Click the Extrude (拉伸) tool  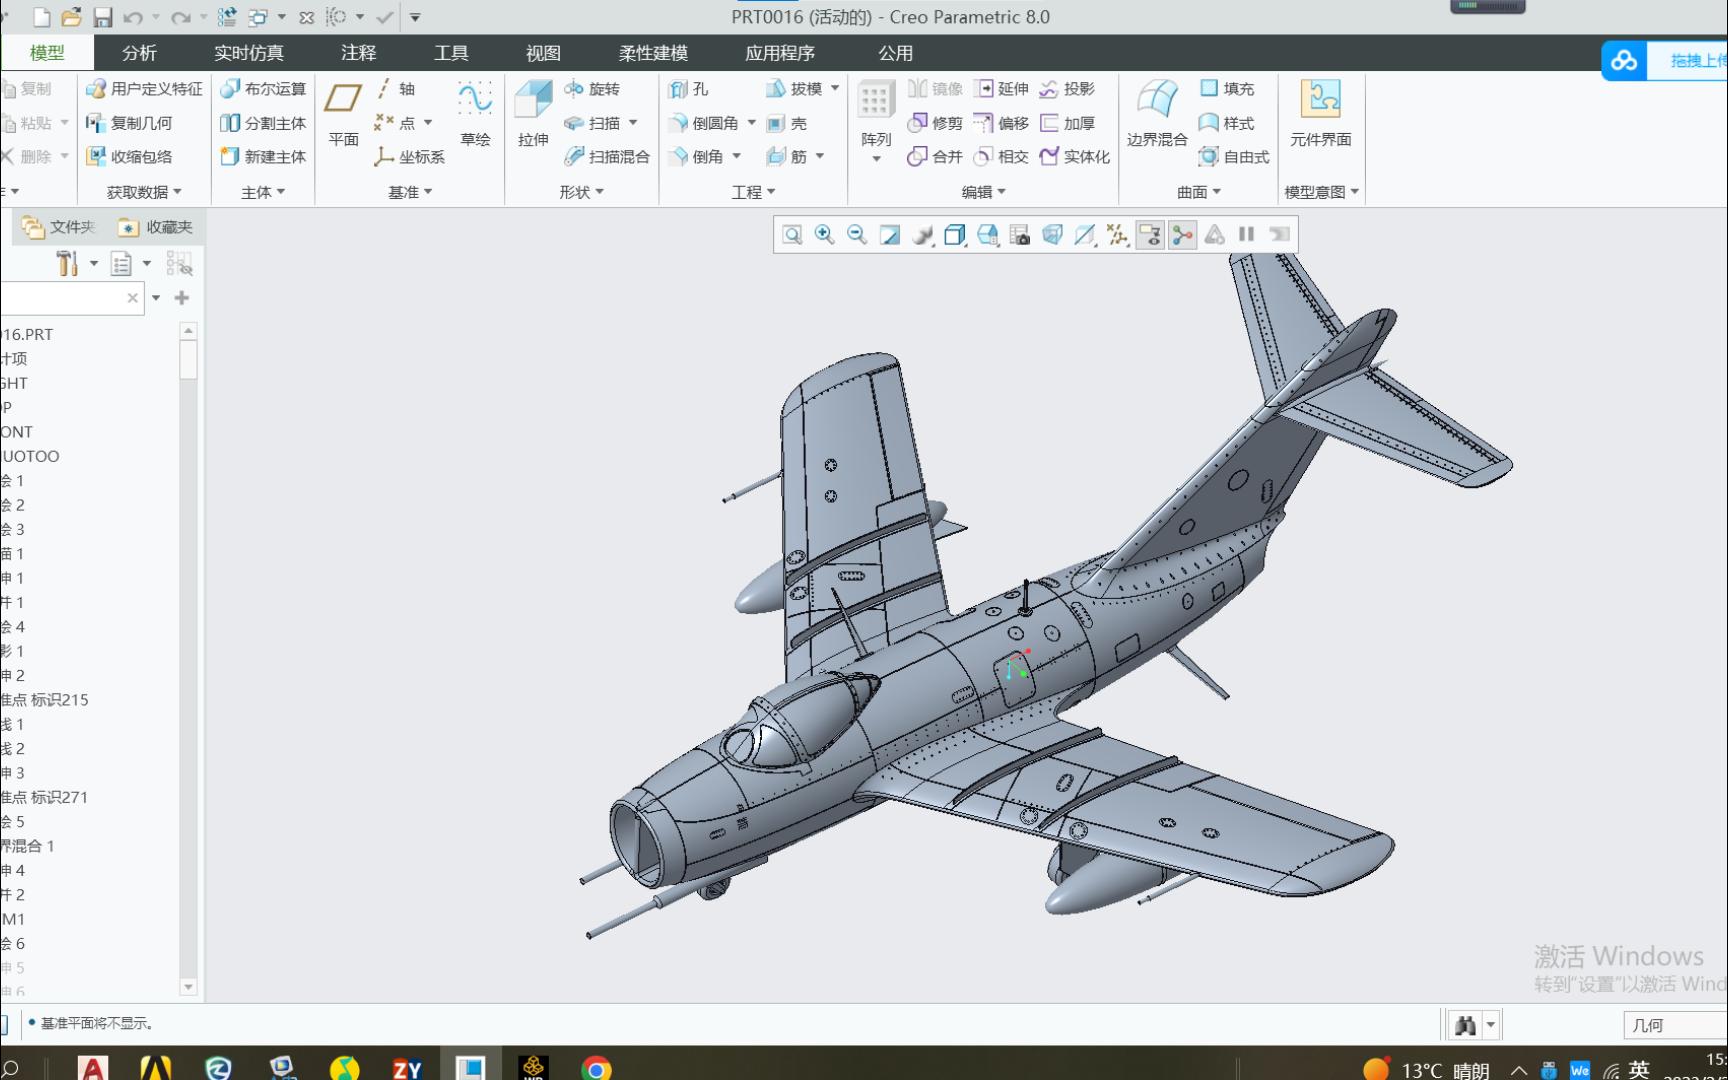(x=533, y=114)
